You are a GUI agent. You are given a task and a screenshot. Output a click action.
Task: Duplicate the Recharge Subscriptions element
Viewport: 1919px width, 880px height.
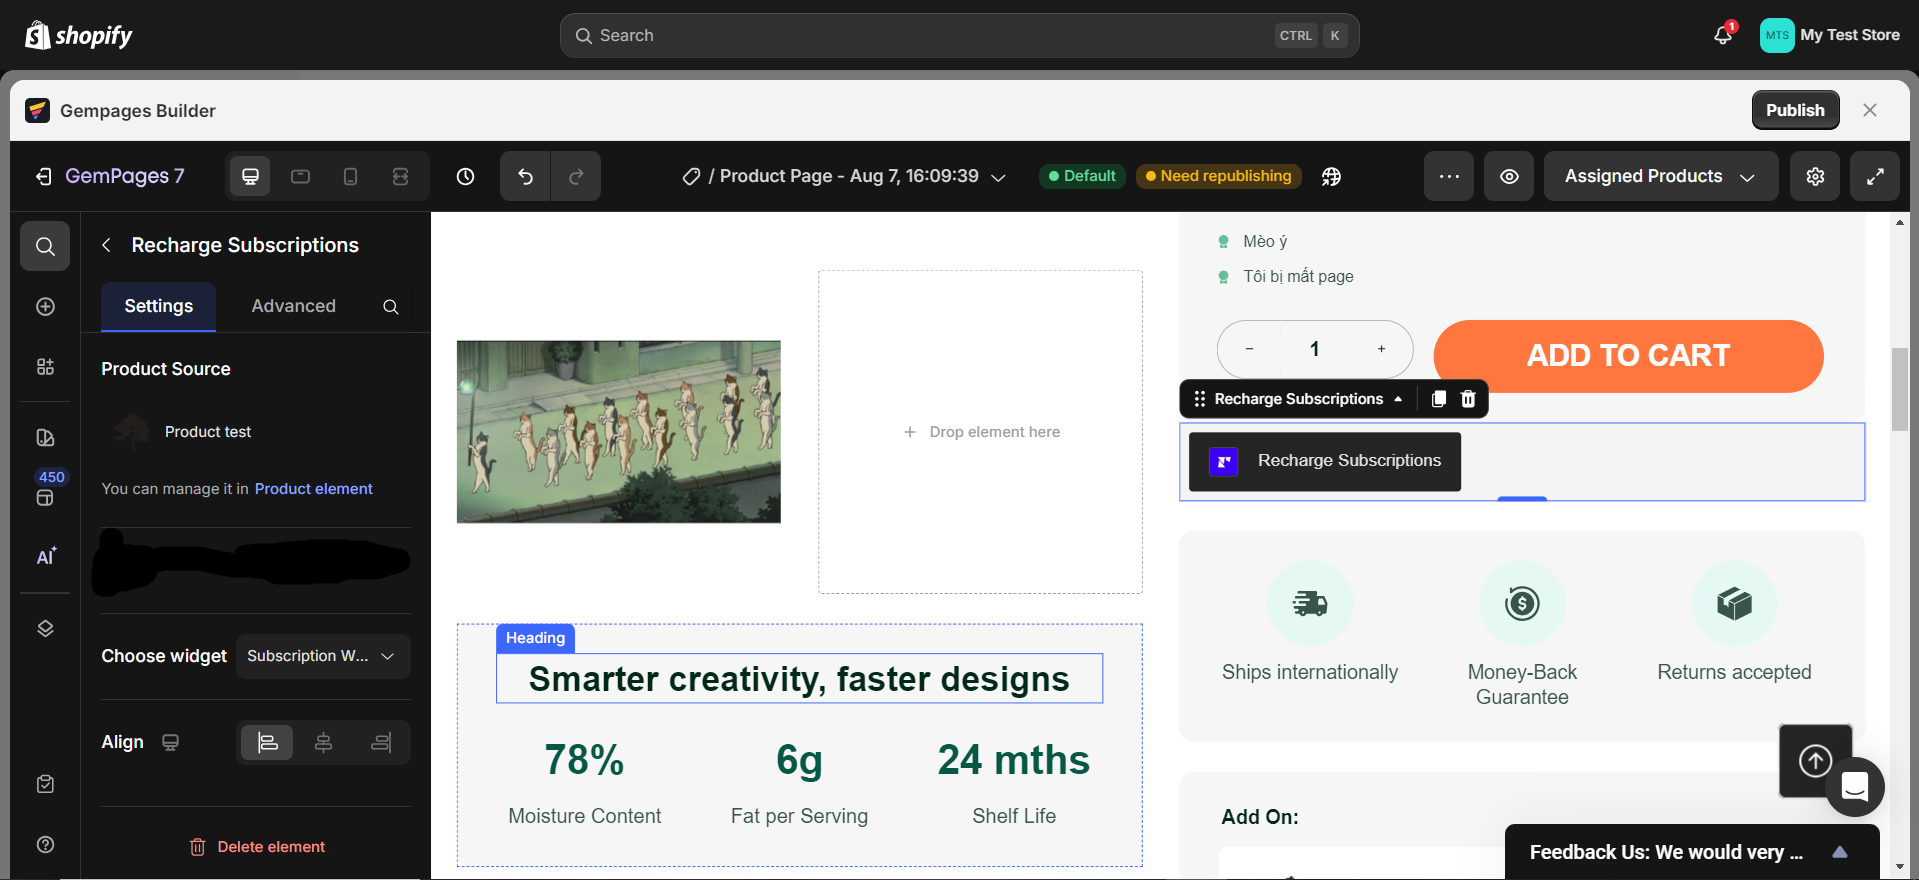[x=1438, y=399]
